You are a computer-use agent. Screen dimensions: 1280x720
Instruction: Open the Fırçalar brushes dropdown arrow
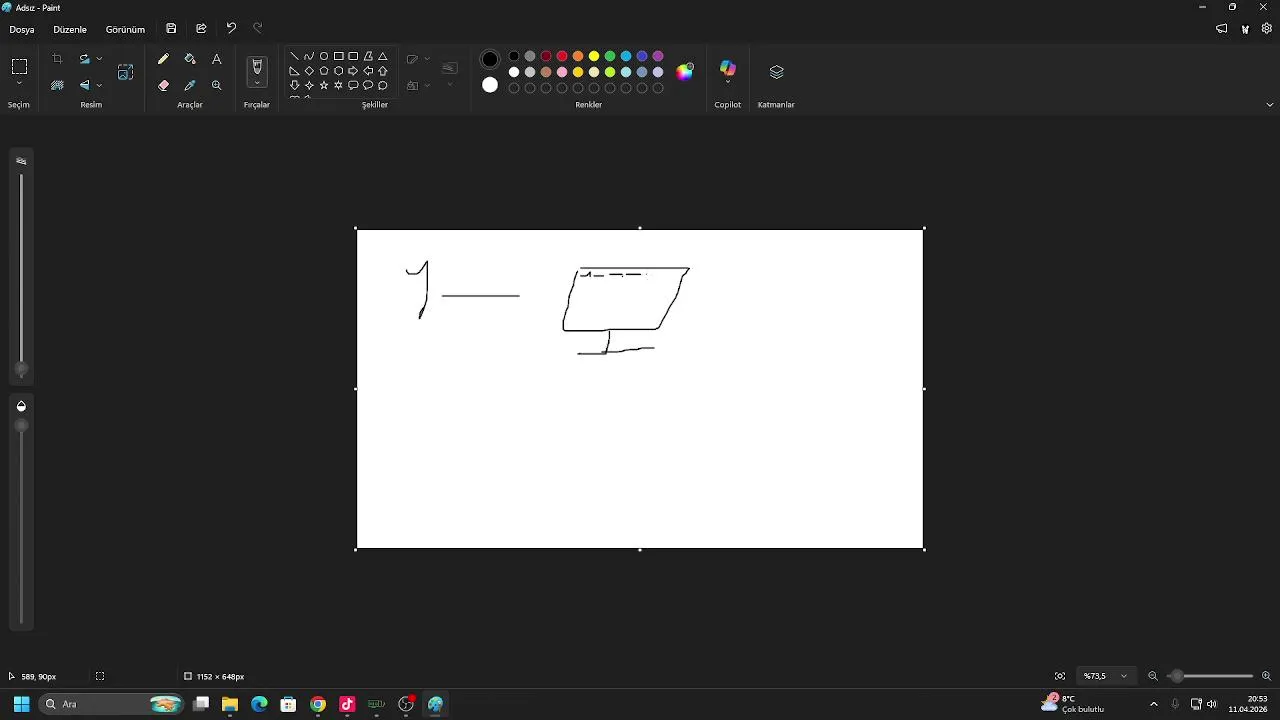pyautogui.click(x=257, y=83)
